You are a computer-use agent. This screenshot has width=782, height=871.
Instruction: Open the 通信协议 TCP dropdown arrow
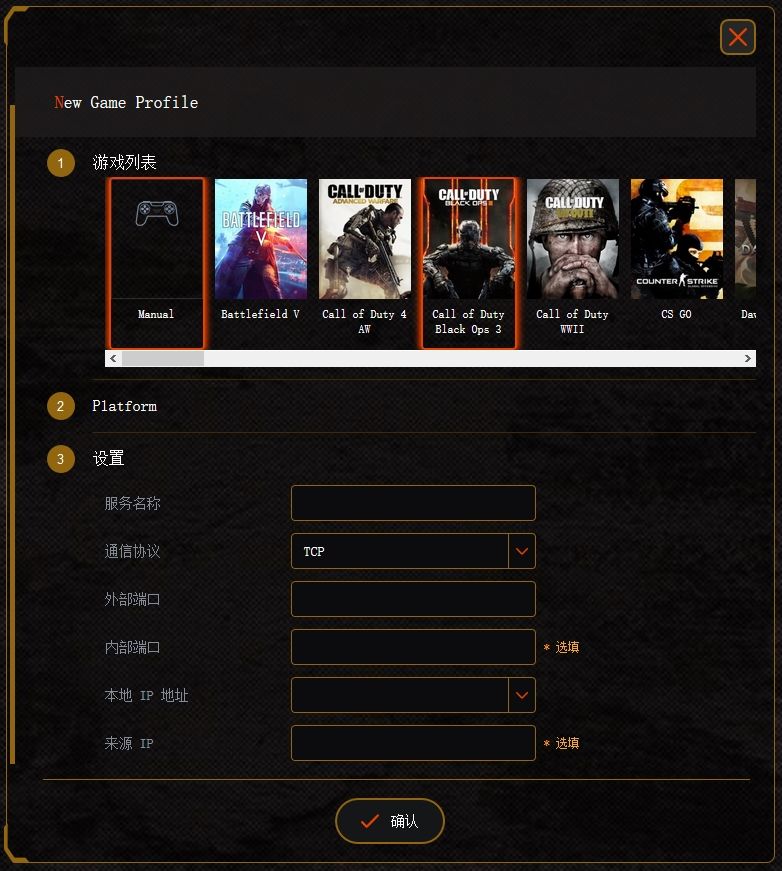tap(522, 551)
